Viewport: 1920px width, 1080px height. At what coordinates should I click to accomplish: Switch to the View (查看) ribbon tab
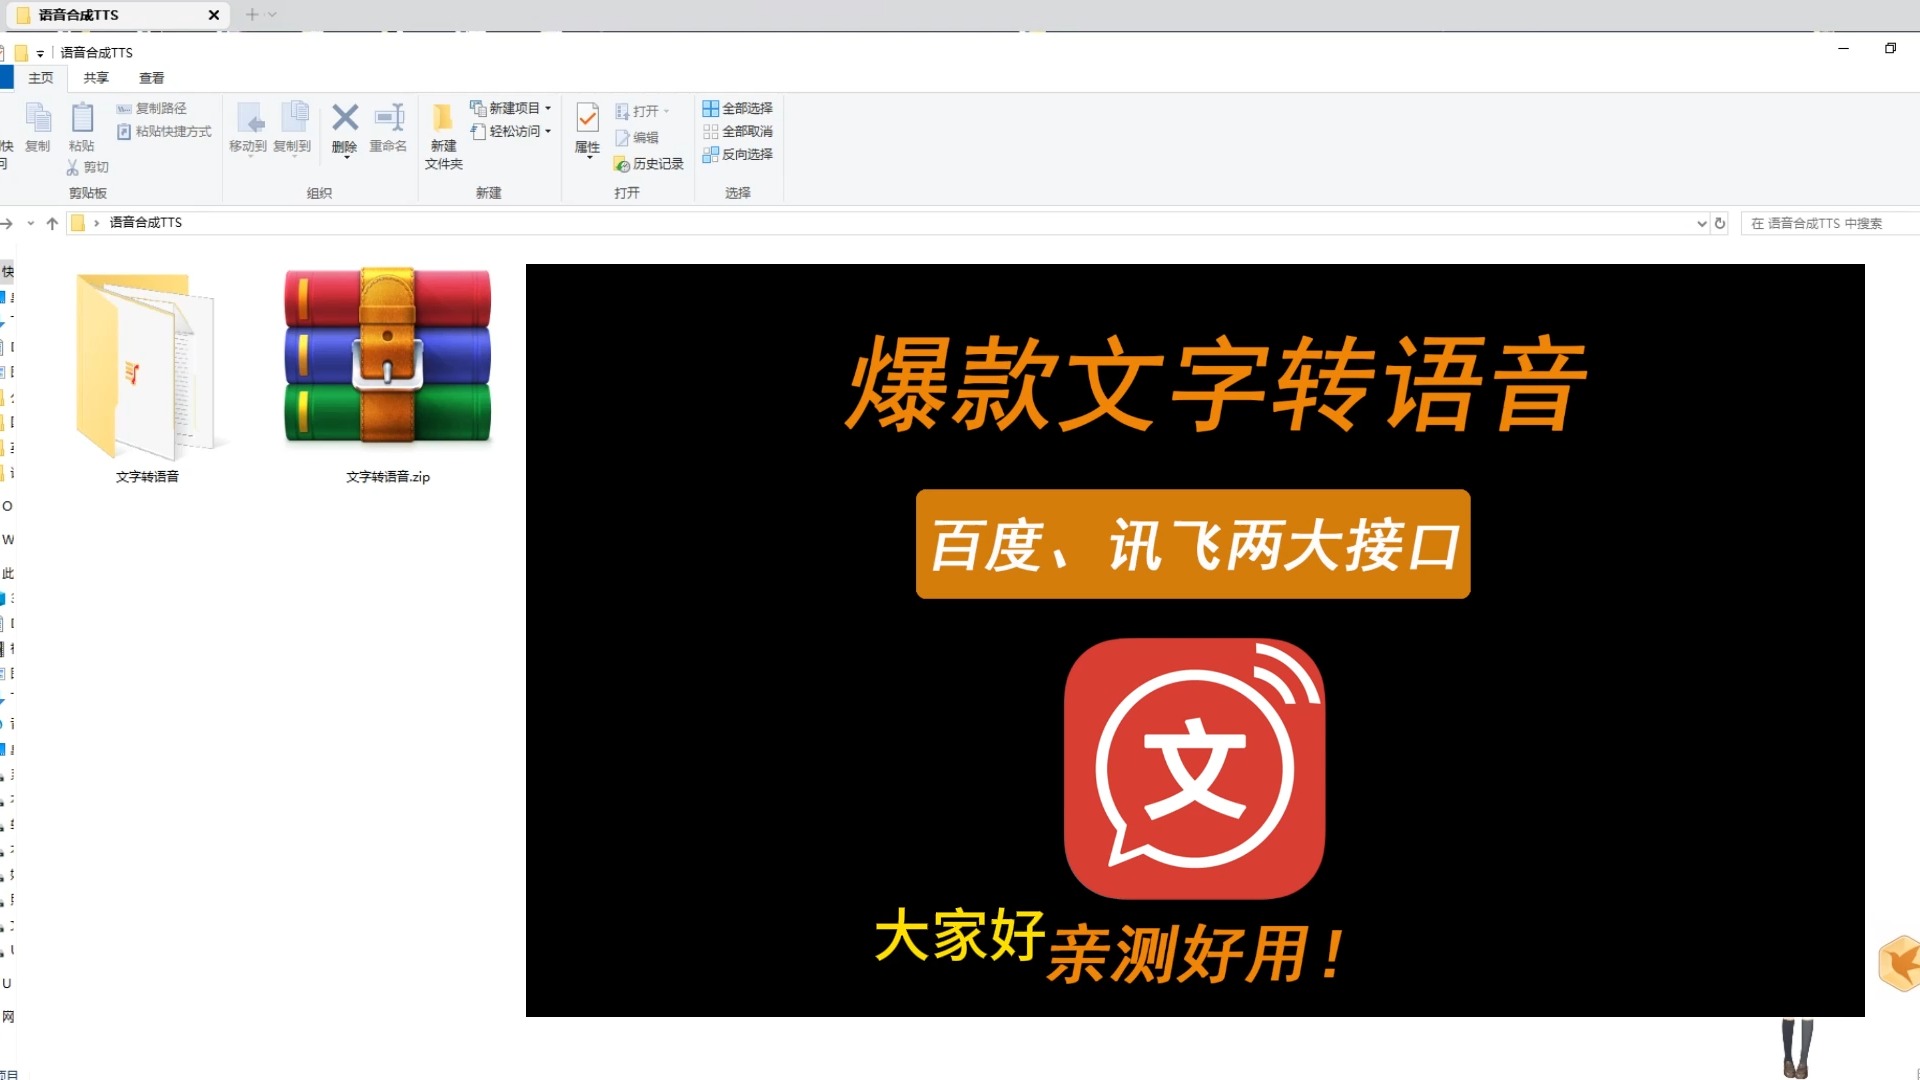[152, 78]
